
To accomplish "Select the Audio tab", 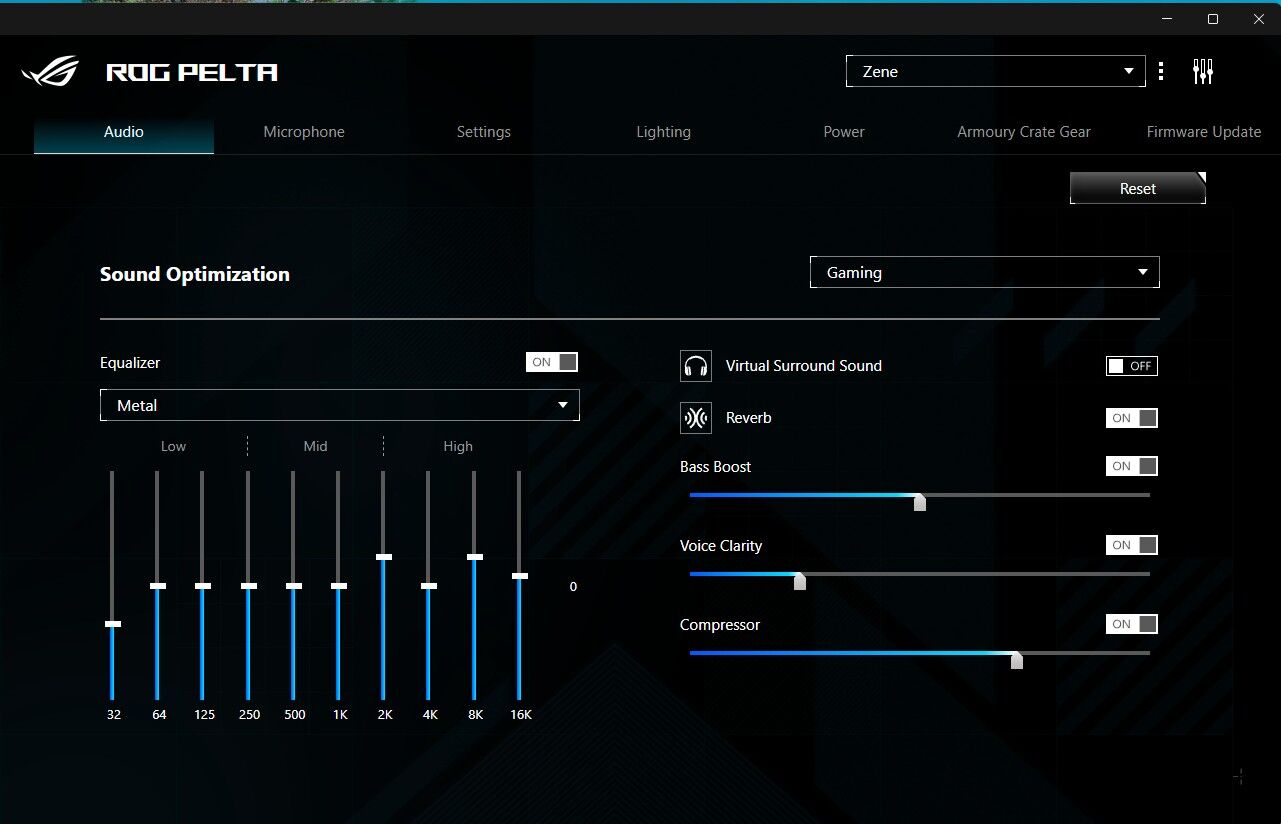I will click(124, 132).
